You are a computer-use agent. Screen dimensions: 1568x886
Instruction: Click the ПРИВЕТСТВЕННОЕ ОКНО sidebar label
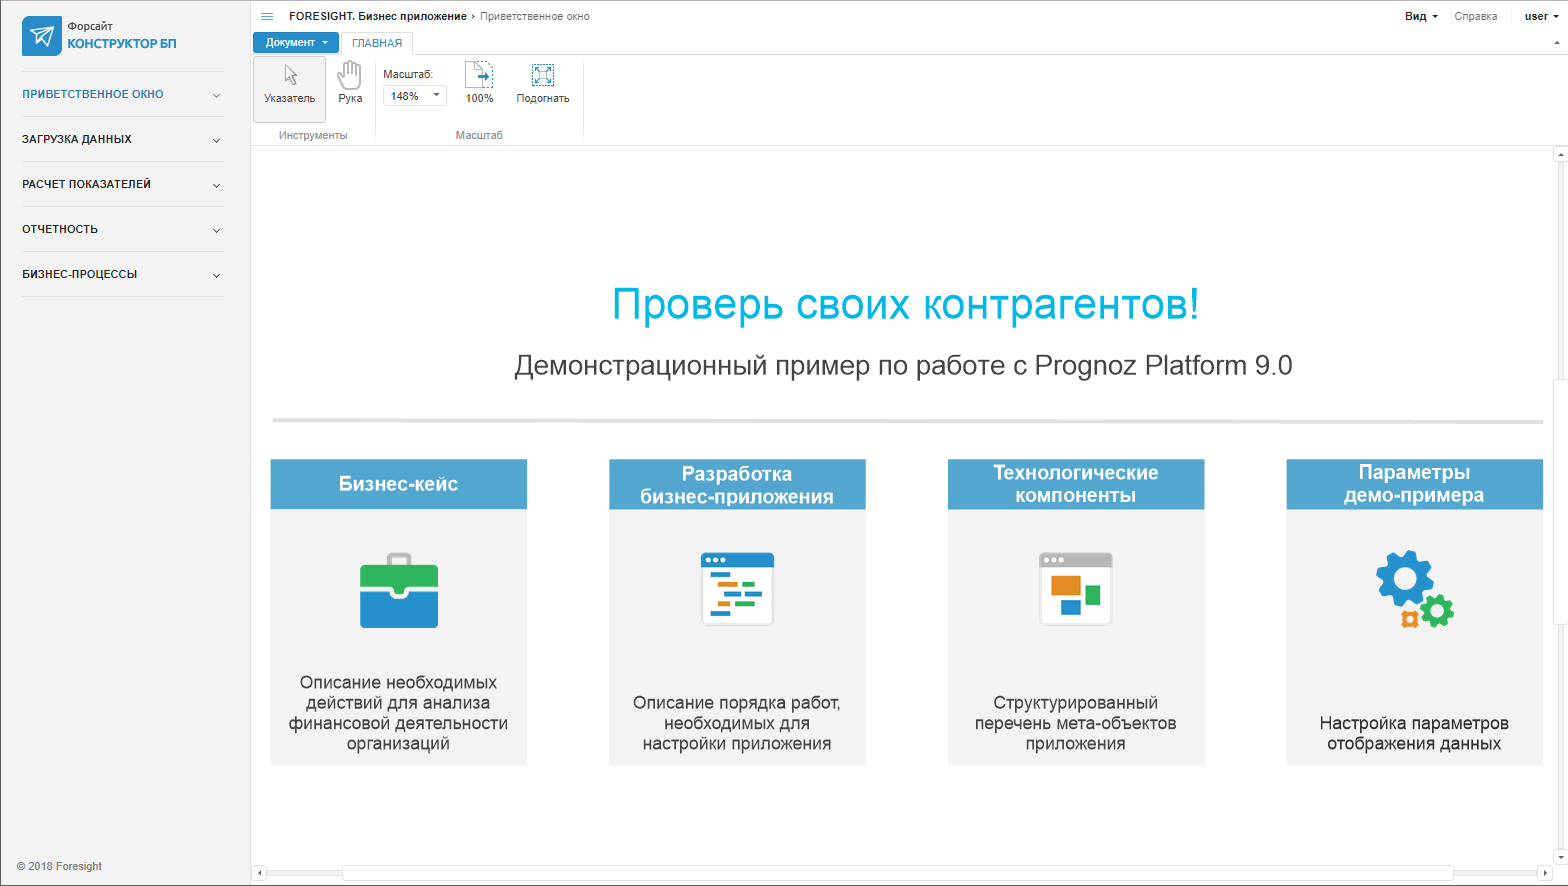[93, 94]
